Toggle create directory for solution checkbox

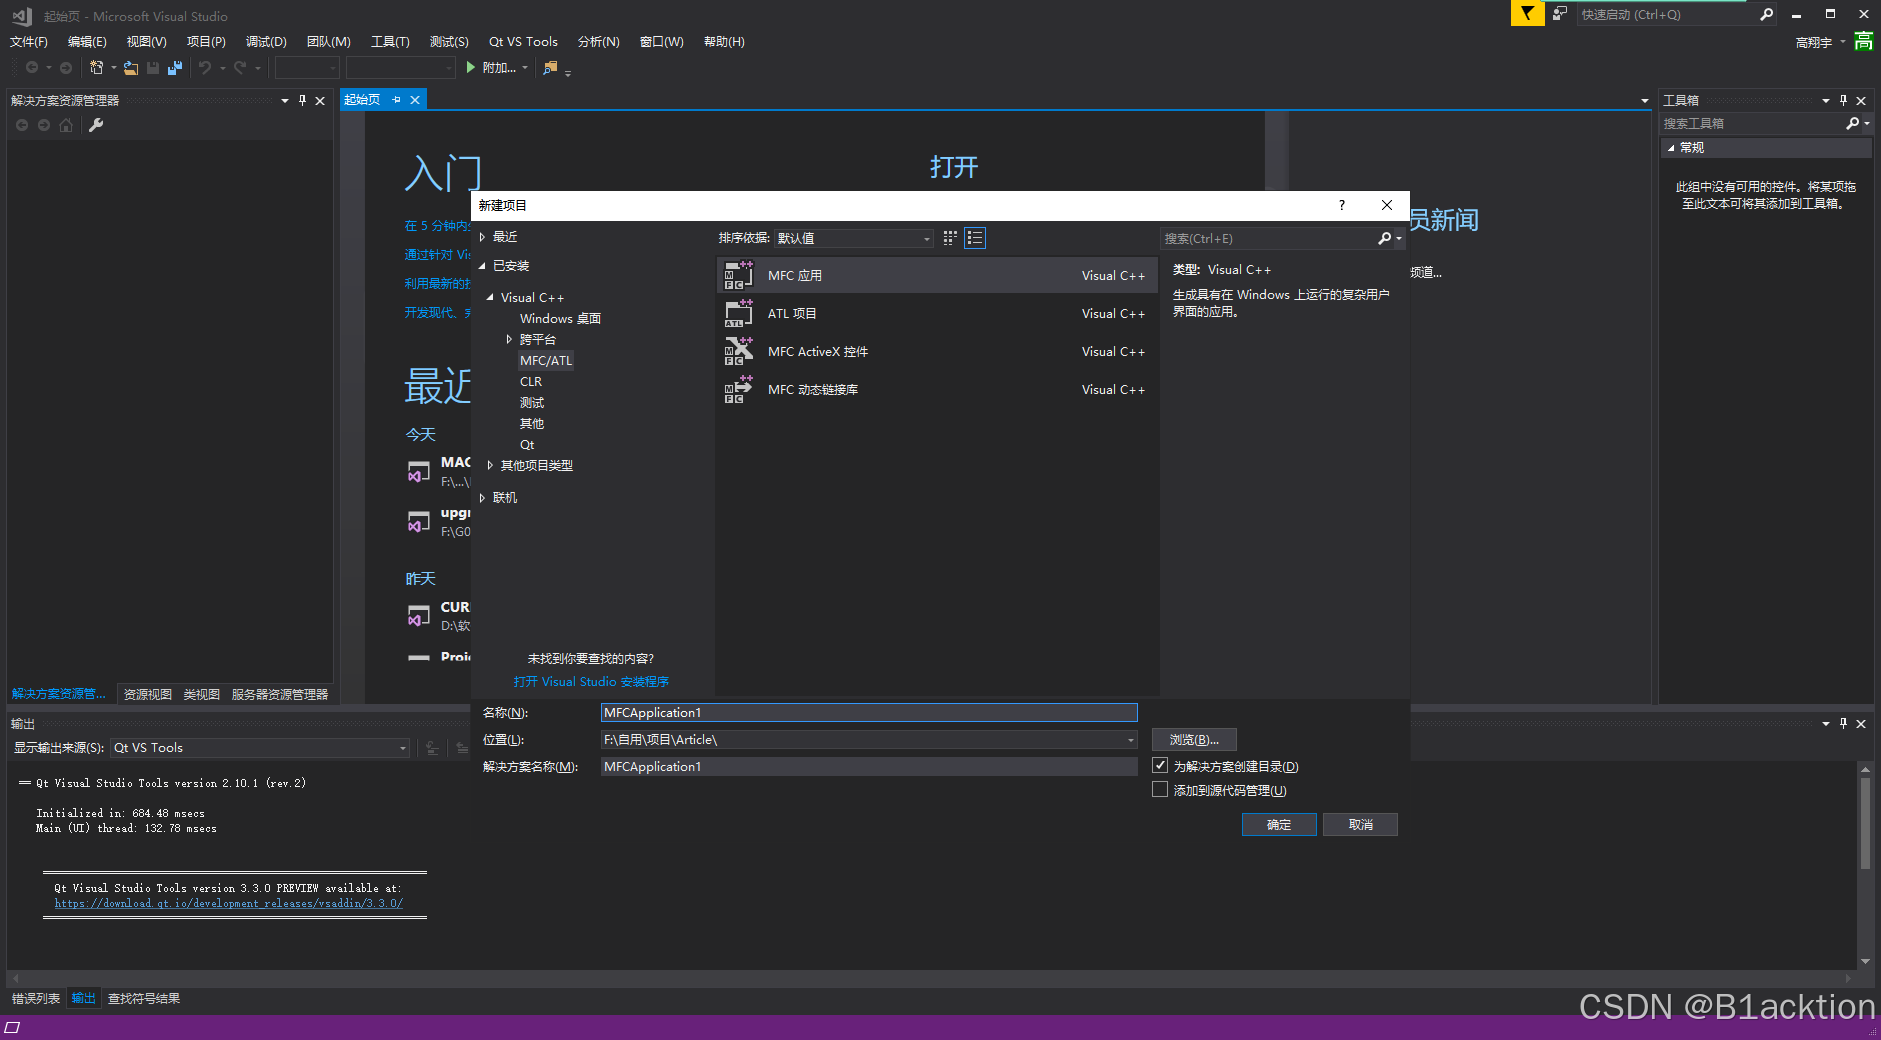1160,765
